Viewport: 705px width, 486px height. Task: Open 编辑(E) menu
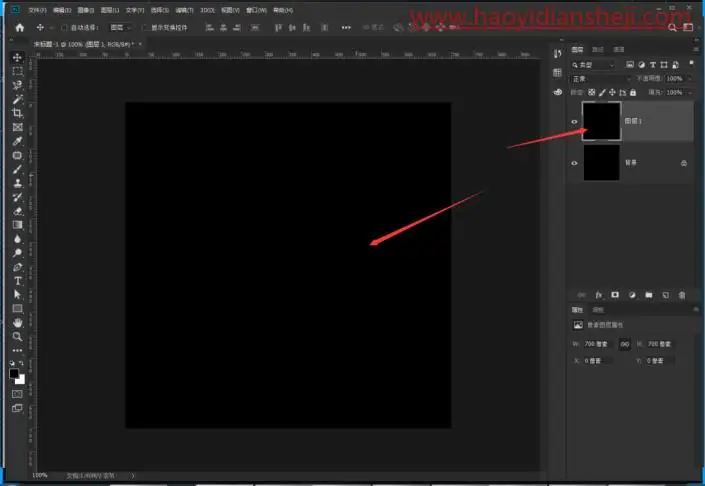coord(62,10)
